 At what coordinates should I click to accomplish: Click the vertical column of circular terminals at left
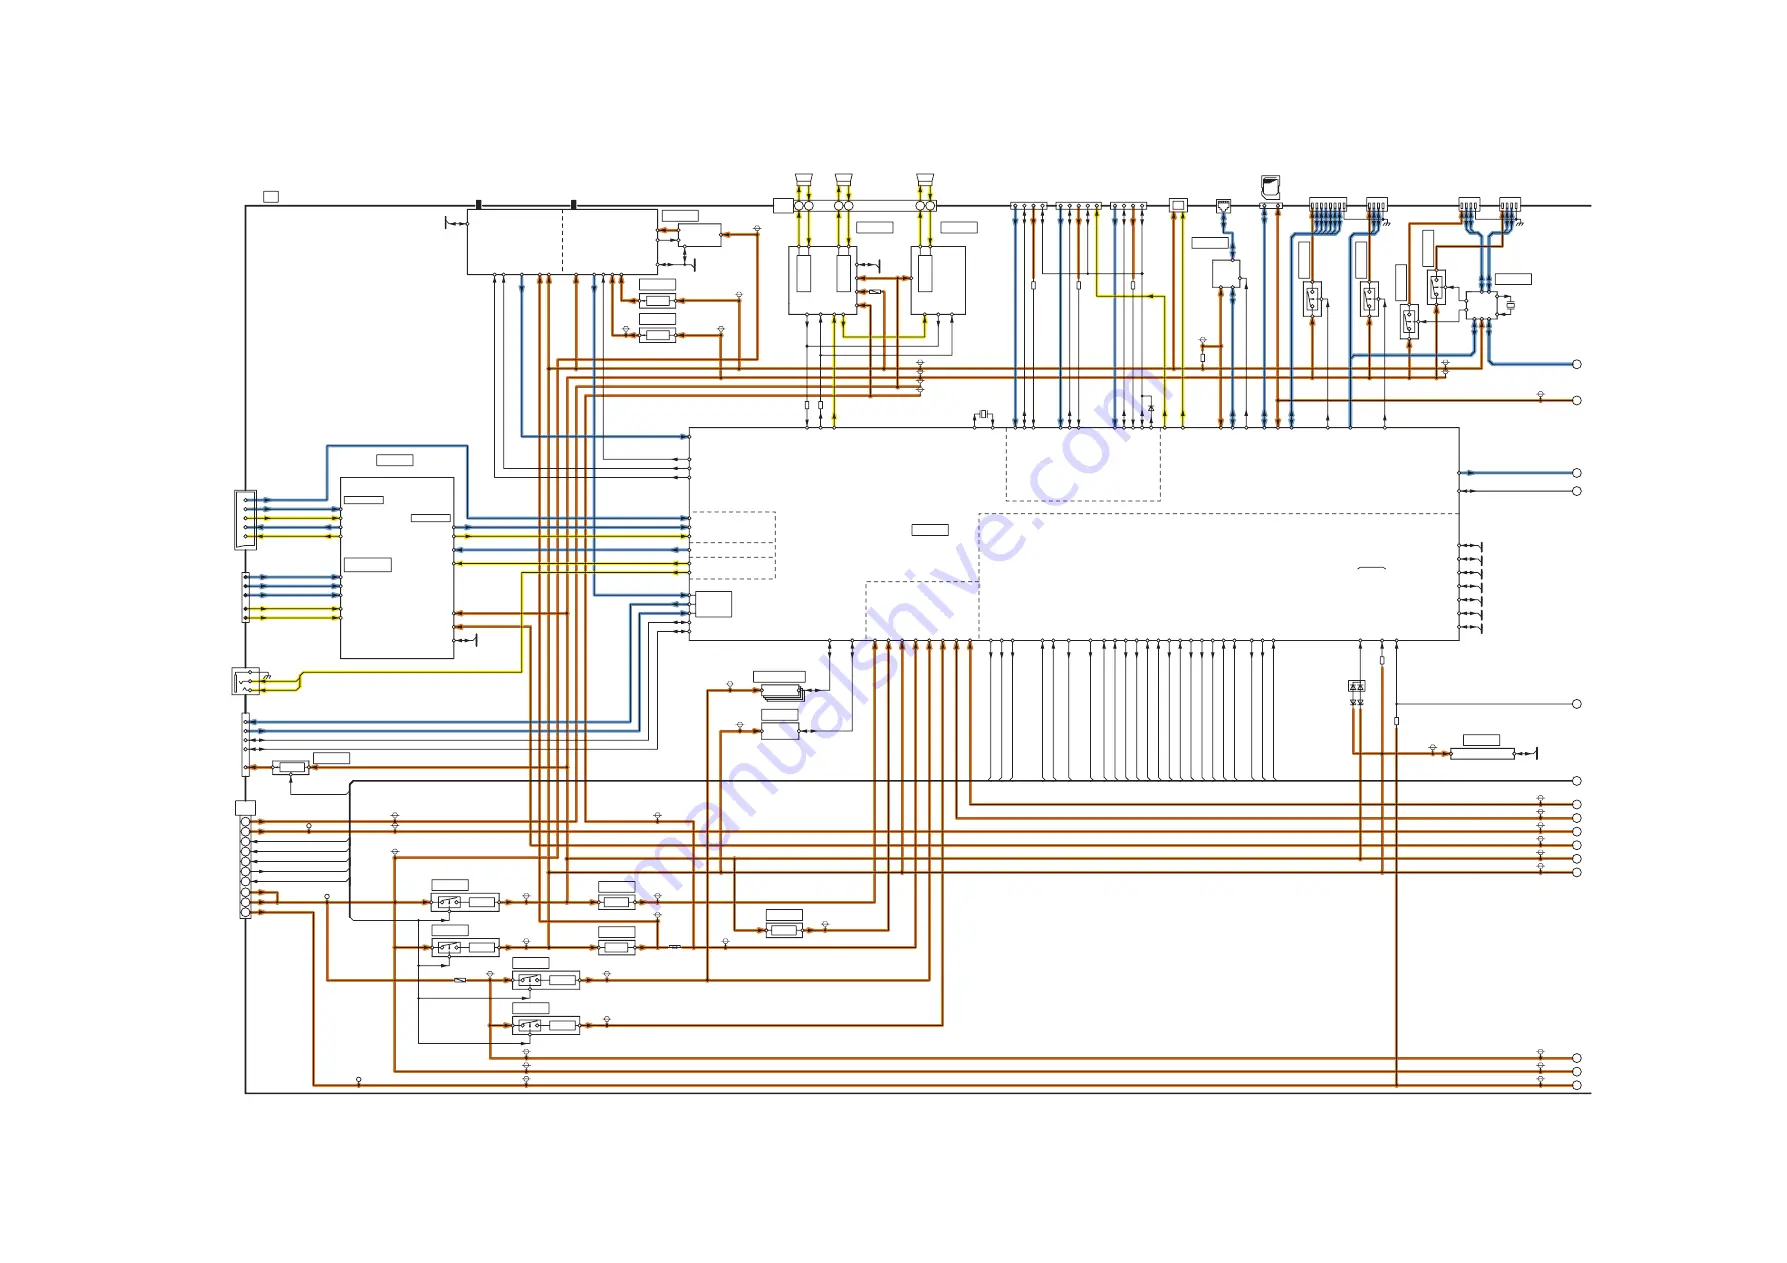pyautogui.click(x=246, y=867)
